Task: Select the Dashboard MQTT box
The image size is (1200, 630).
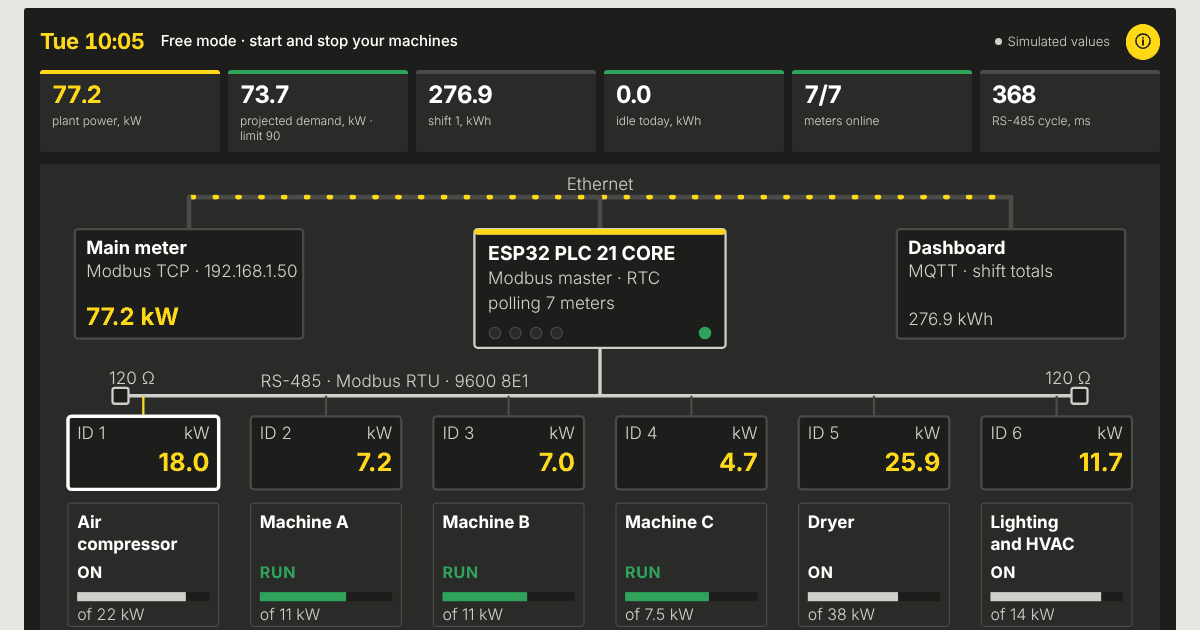Action: click(x=1011, y=284)
